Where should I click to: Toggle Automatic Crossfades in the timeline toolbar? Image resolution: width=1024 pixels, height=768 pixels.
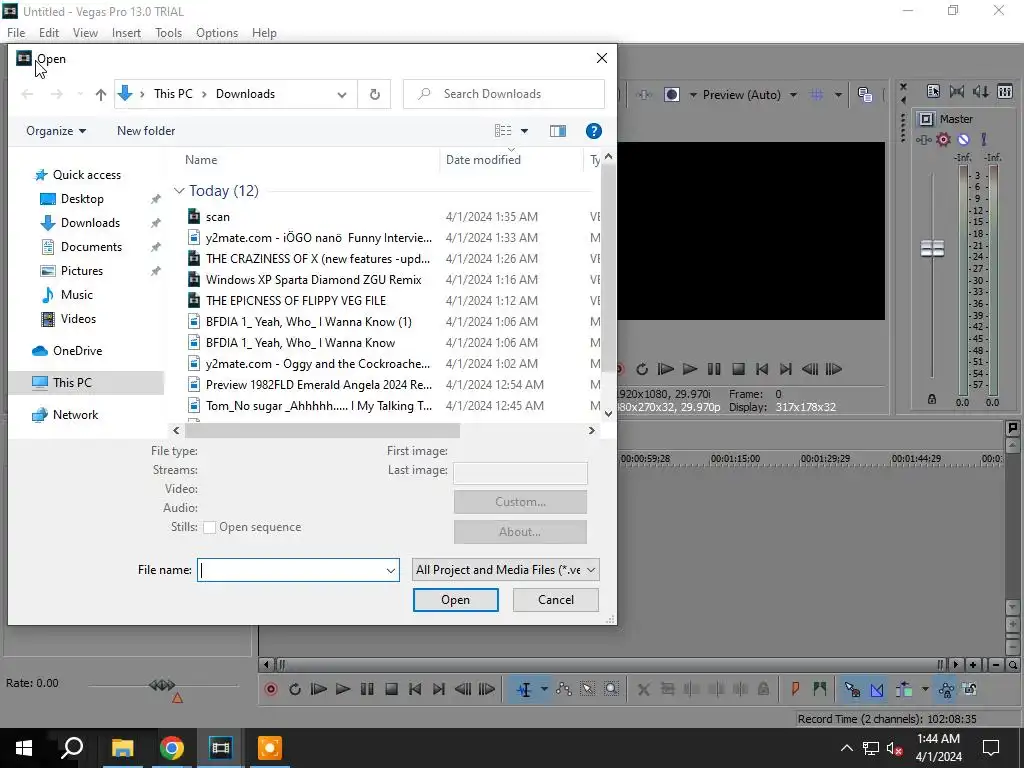877,689
